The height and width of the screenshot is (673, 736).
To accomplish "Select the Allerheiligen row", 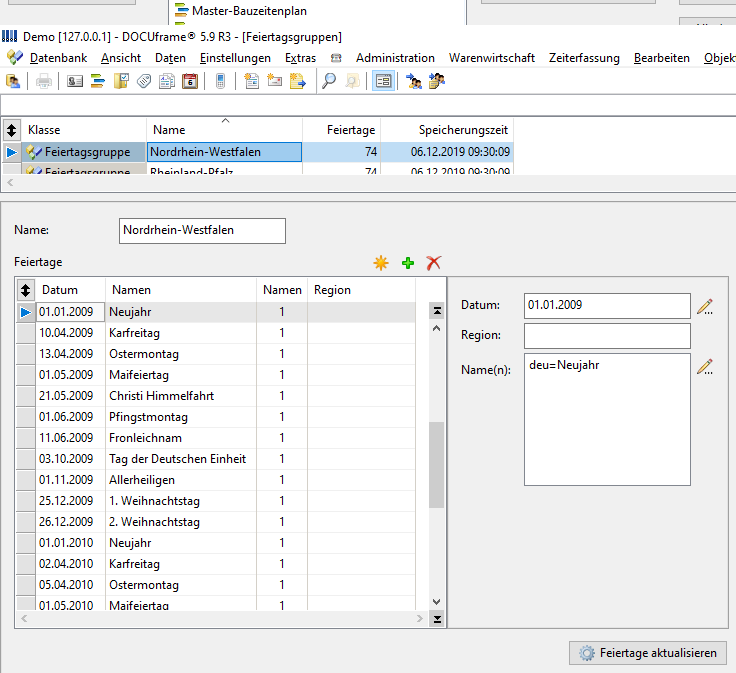I will tap(216, 480).
